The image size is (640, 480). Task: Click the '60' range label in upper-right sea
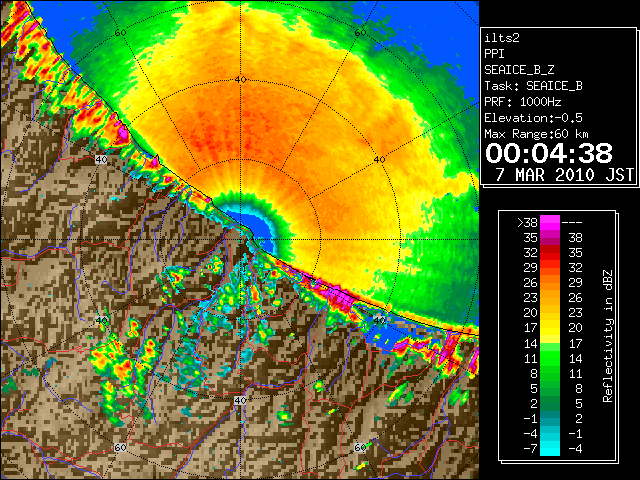click(360, 32)
